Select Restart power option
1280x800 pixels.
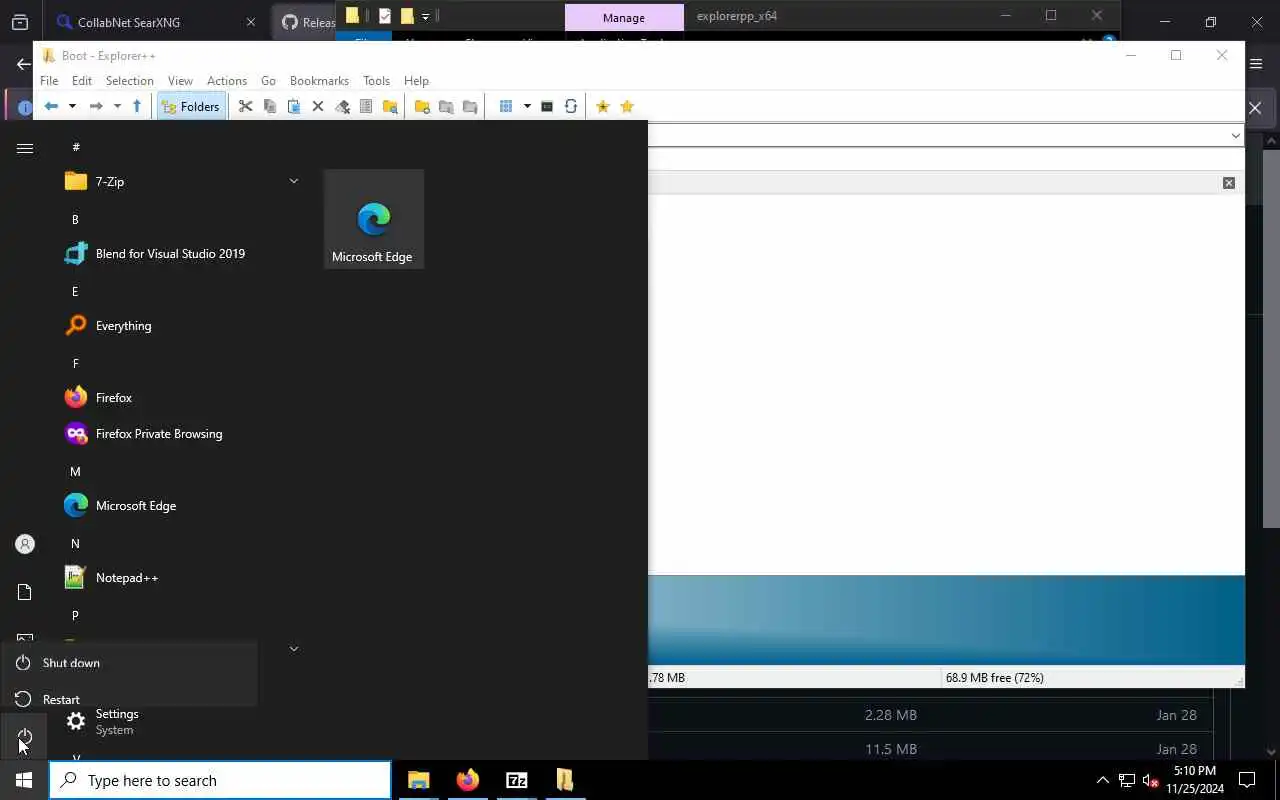(x=128, y=699)
